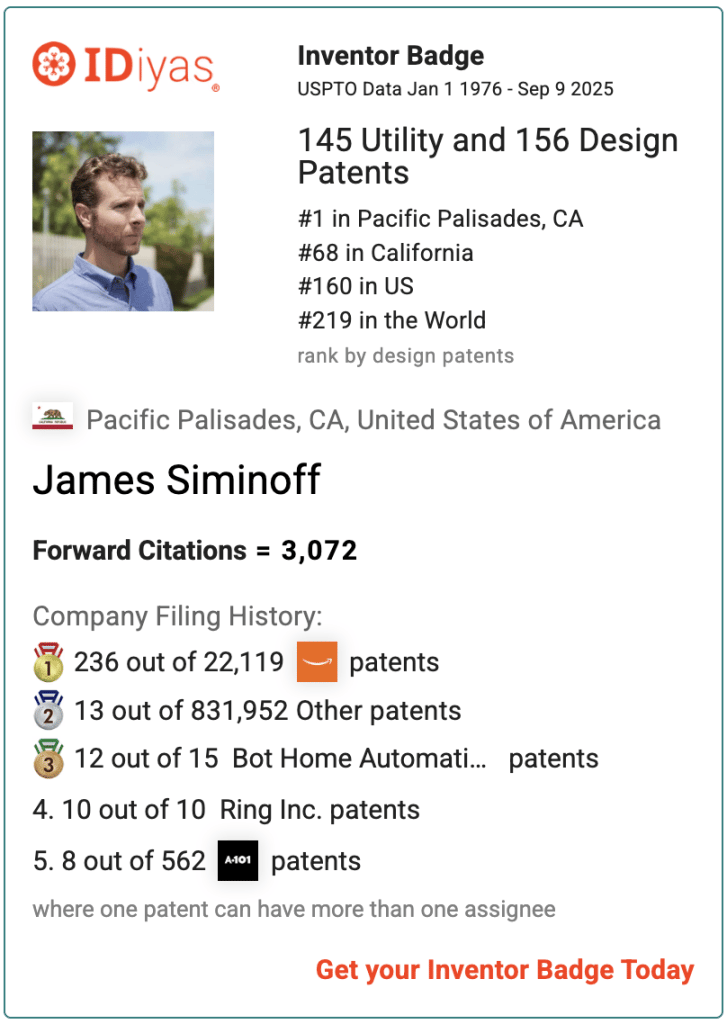
Task: Open James Siminoff's profile photo
Action: (123, 221)
